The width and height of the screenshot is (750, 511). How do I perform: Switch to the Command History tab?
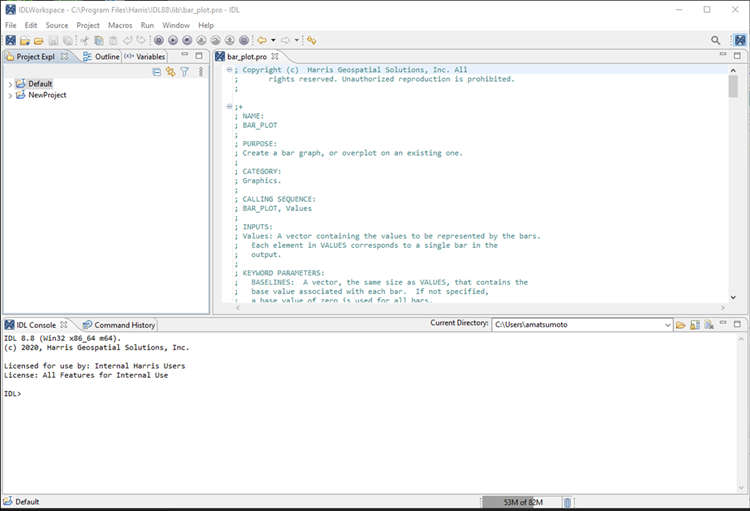coord(124,325)
